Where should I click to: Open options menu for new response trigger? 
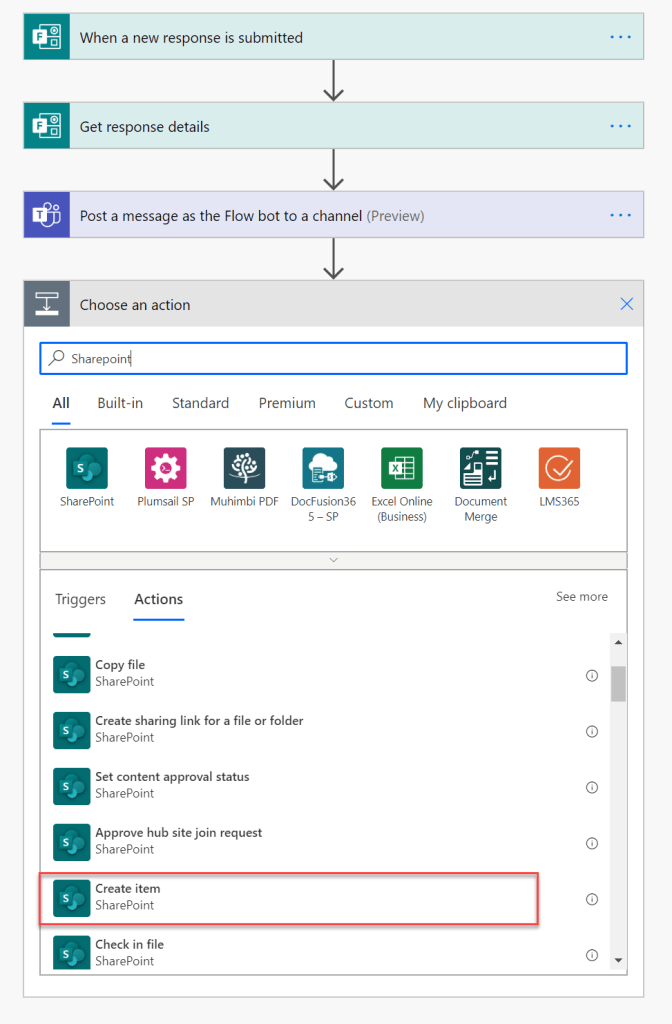pyautogui.click(x=620, y=37)
